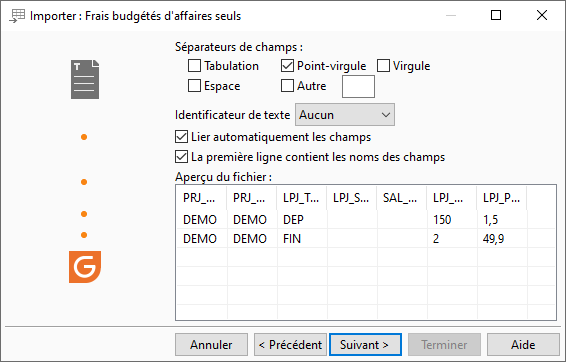566x362 pixels.
Task: Click inside the Autre custom separator field
Action: 358,87
